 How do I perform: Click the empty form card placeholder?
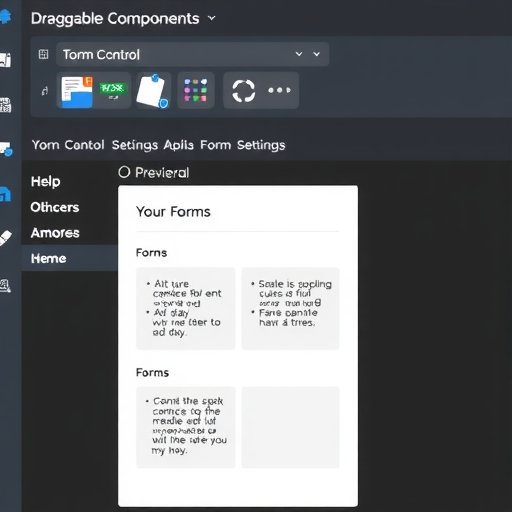(290, 427)
